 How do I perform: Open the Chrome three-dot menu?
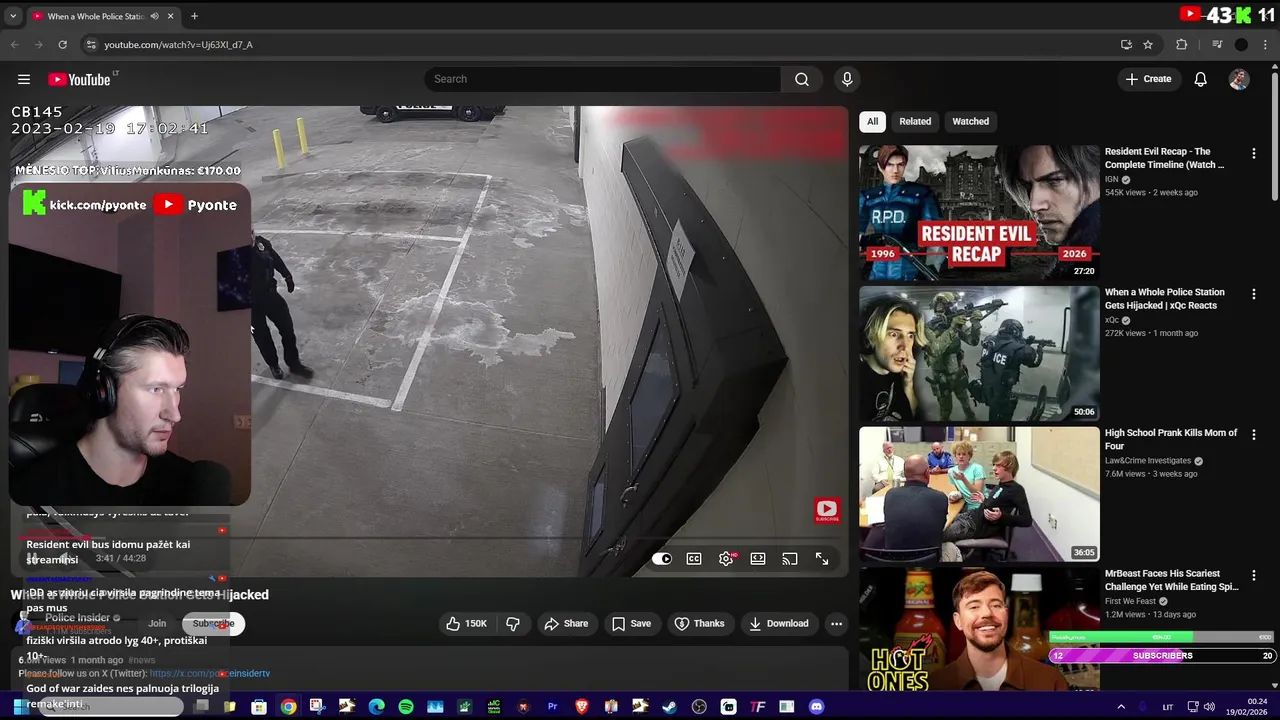coord(1266,45)
